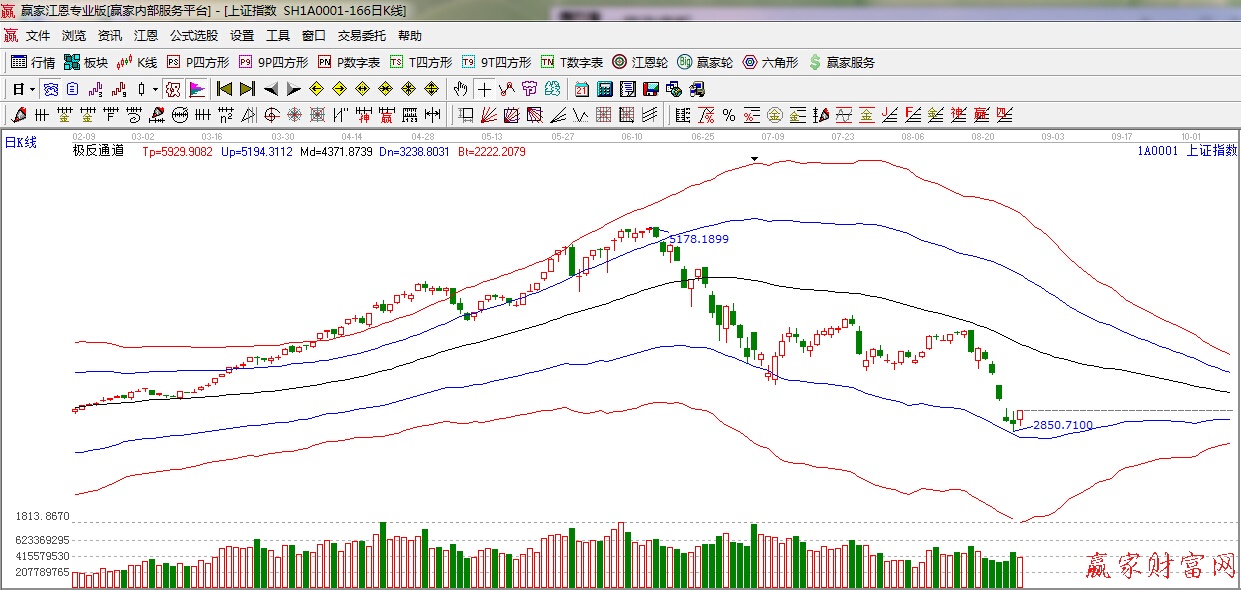The width and height of the screenshot is (1241, 590).
Task: Expand the 日 period dropdown
Action: click(x=32, y=89)
